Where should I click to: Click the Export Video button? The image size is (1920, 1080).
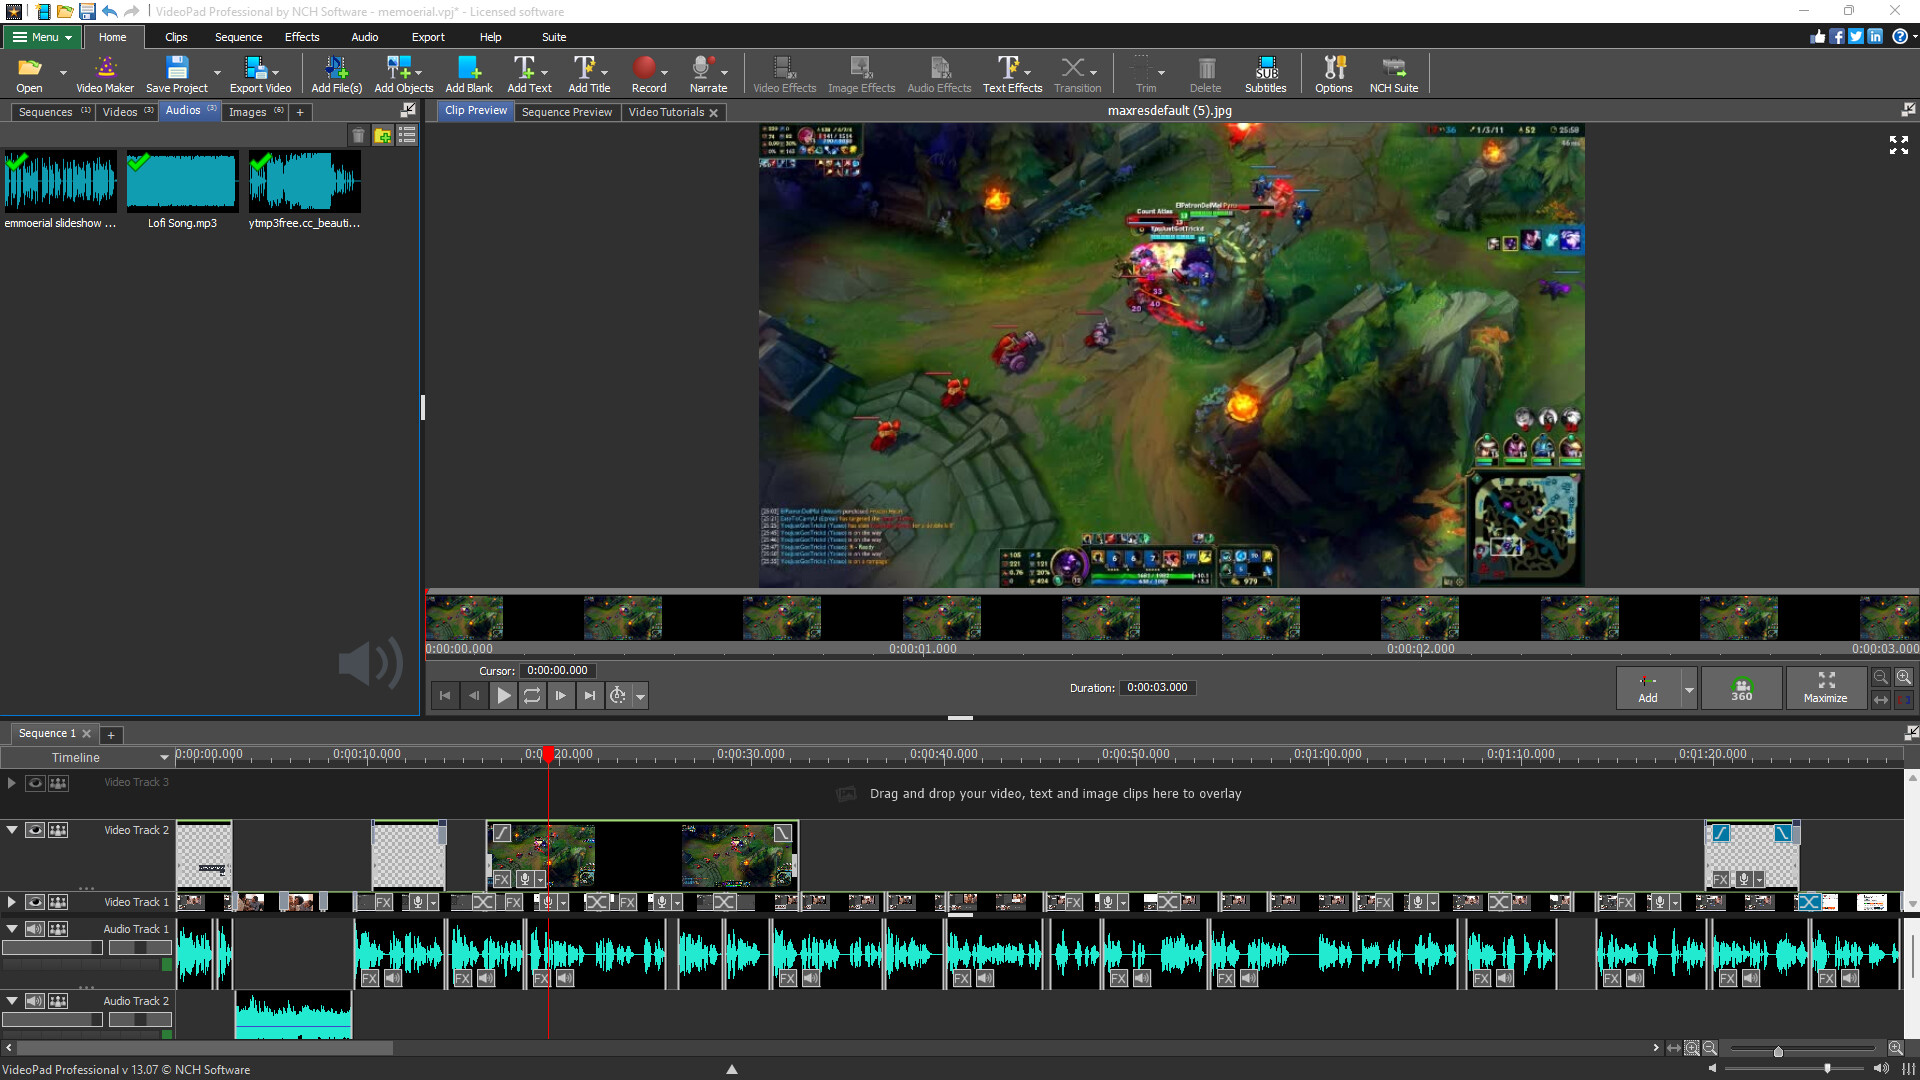click(x=258, y=72)
